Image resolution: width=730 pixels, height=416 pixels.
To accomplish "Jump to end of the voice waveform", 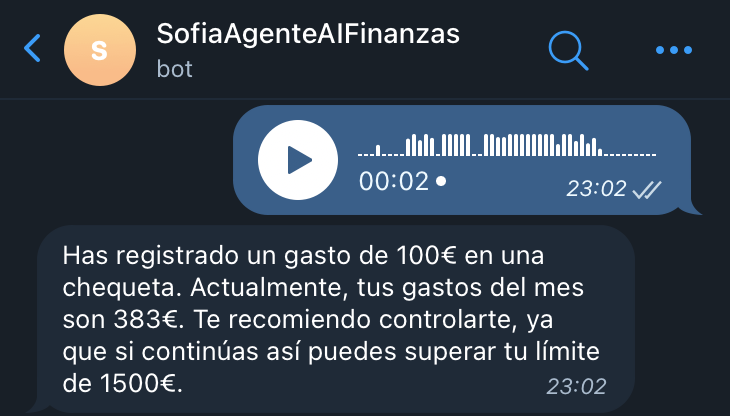I will point(654,154).
